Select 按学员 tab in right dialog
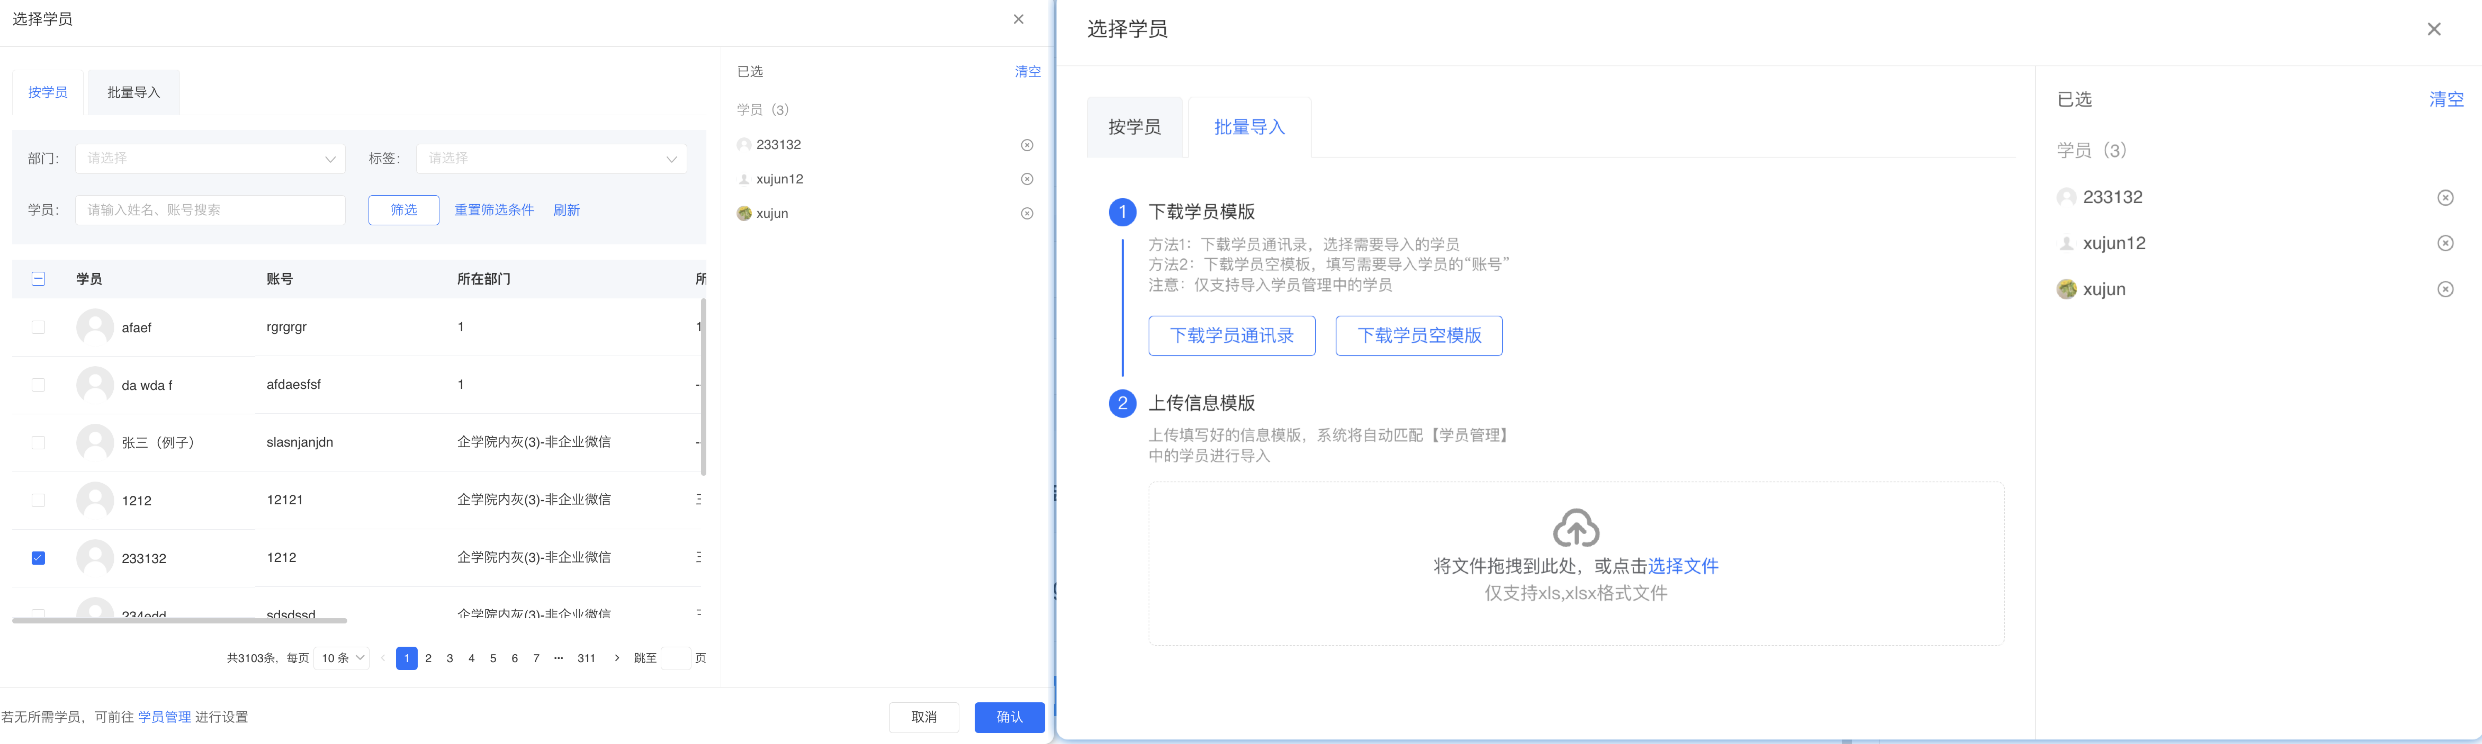2482x744 pixels. (x=1135, y=127)
